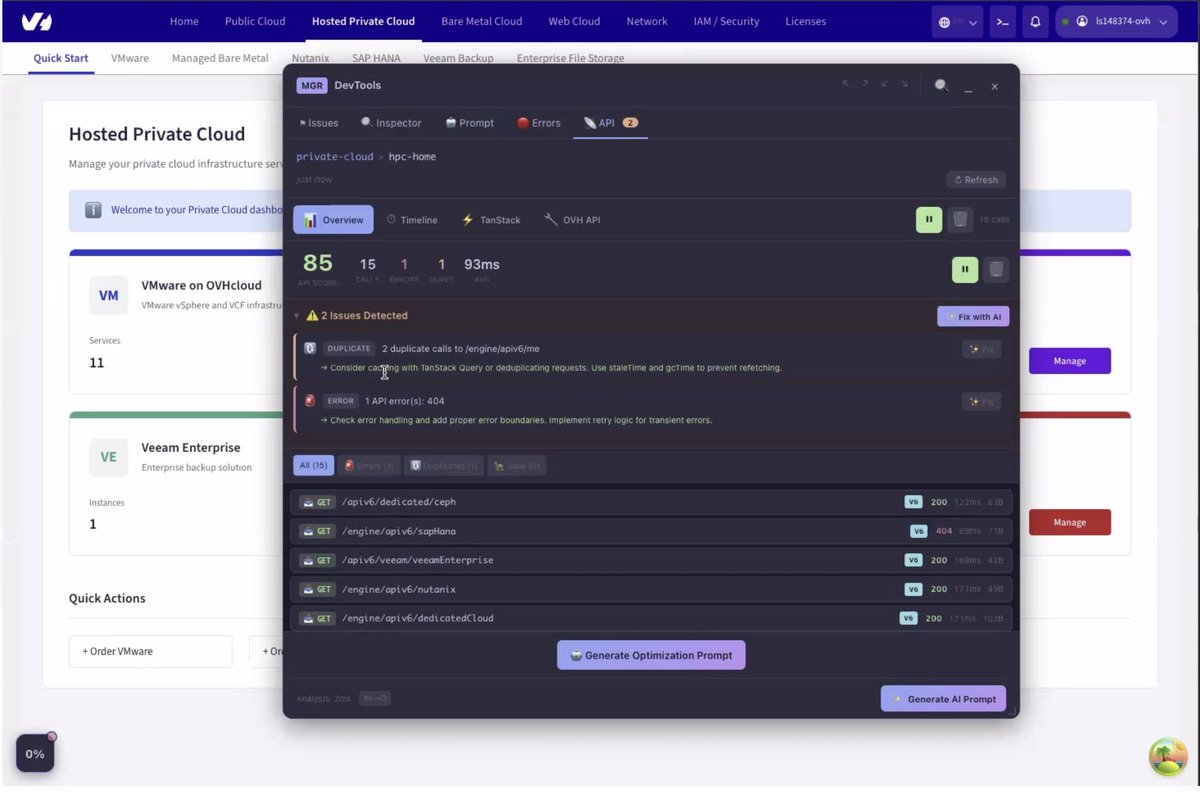Click the magnifier icon in DevTools header

(941, 86)
